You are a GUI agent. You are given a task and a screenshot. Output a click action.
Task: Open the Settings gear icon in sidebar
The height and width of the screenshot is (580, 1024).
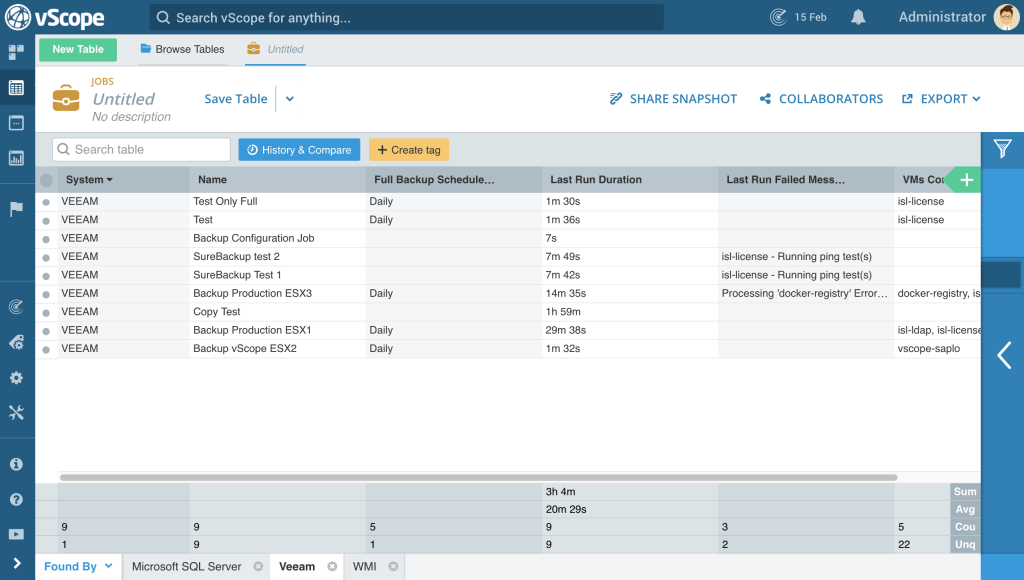[16, 378]
